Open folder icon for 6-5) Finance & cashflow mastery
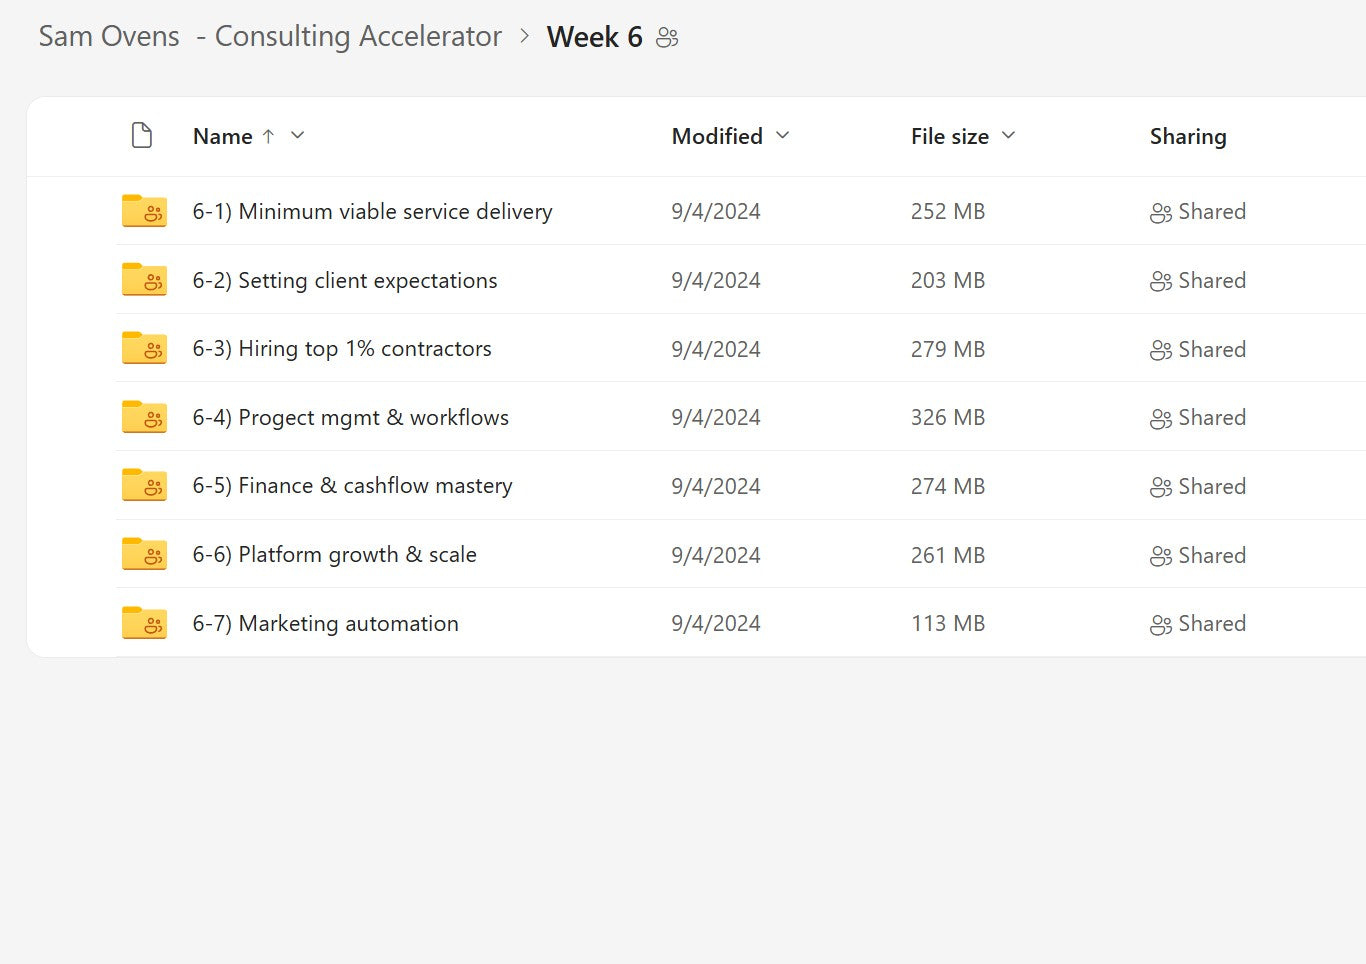 point(144,485)
